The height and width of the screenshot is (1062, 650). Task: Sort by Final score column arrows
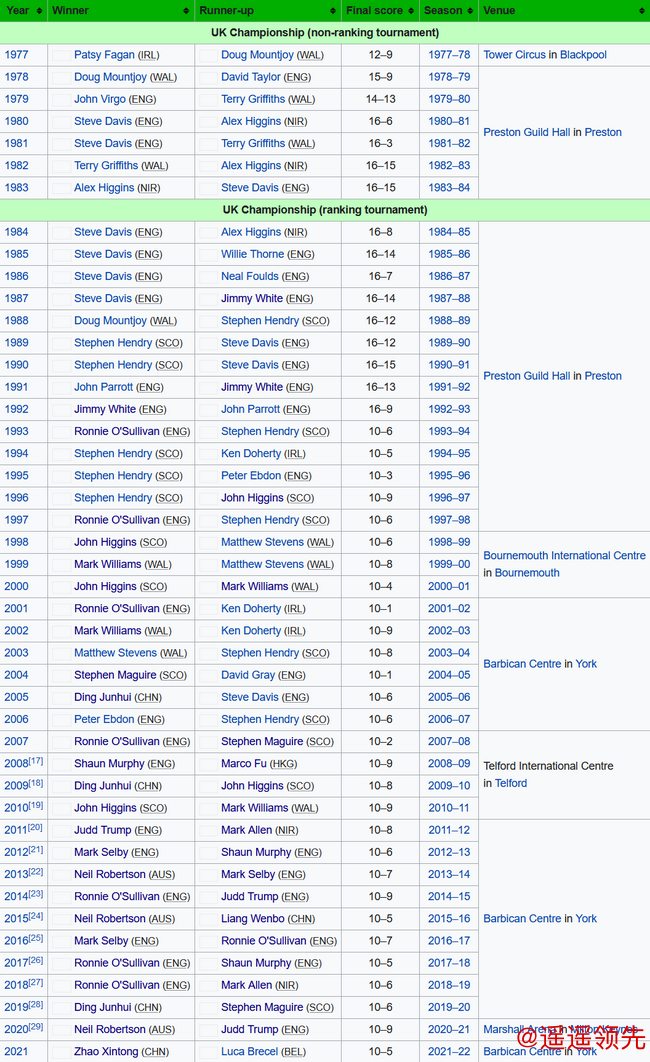411,11
